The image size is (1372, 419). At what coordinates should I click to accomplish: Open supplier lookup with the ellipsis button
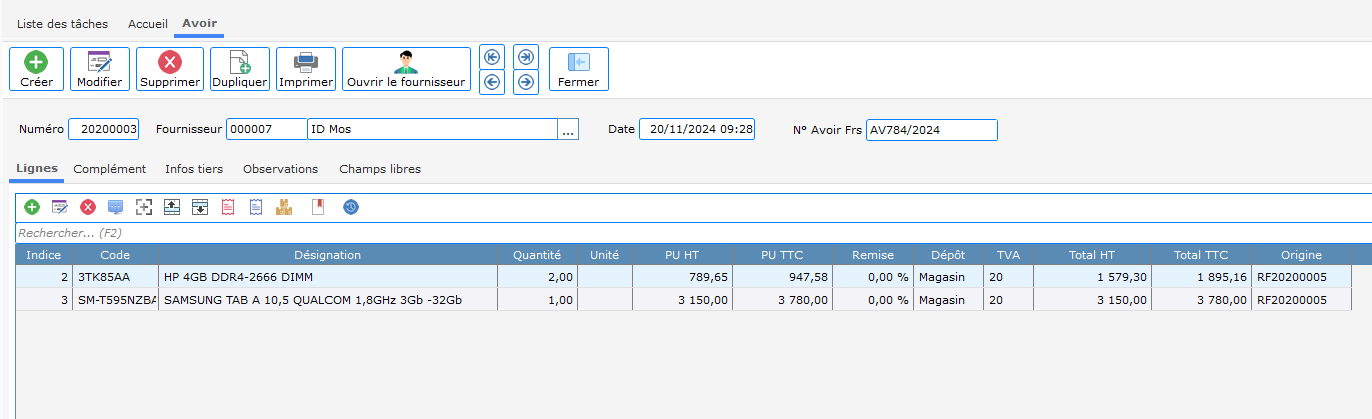tap(569, 129)
